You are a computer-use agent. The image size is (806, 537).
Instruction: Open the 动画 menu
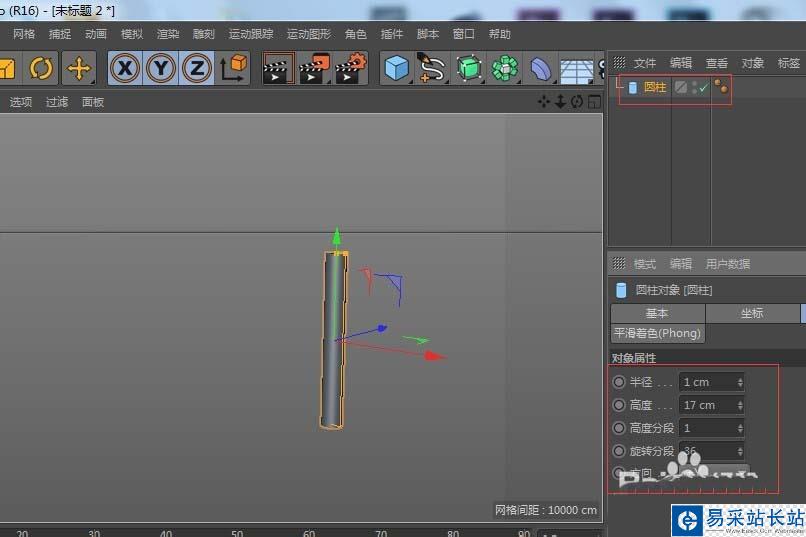[96, 34]
